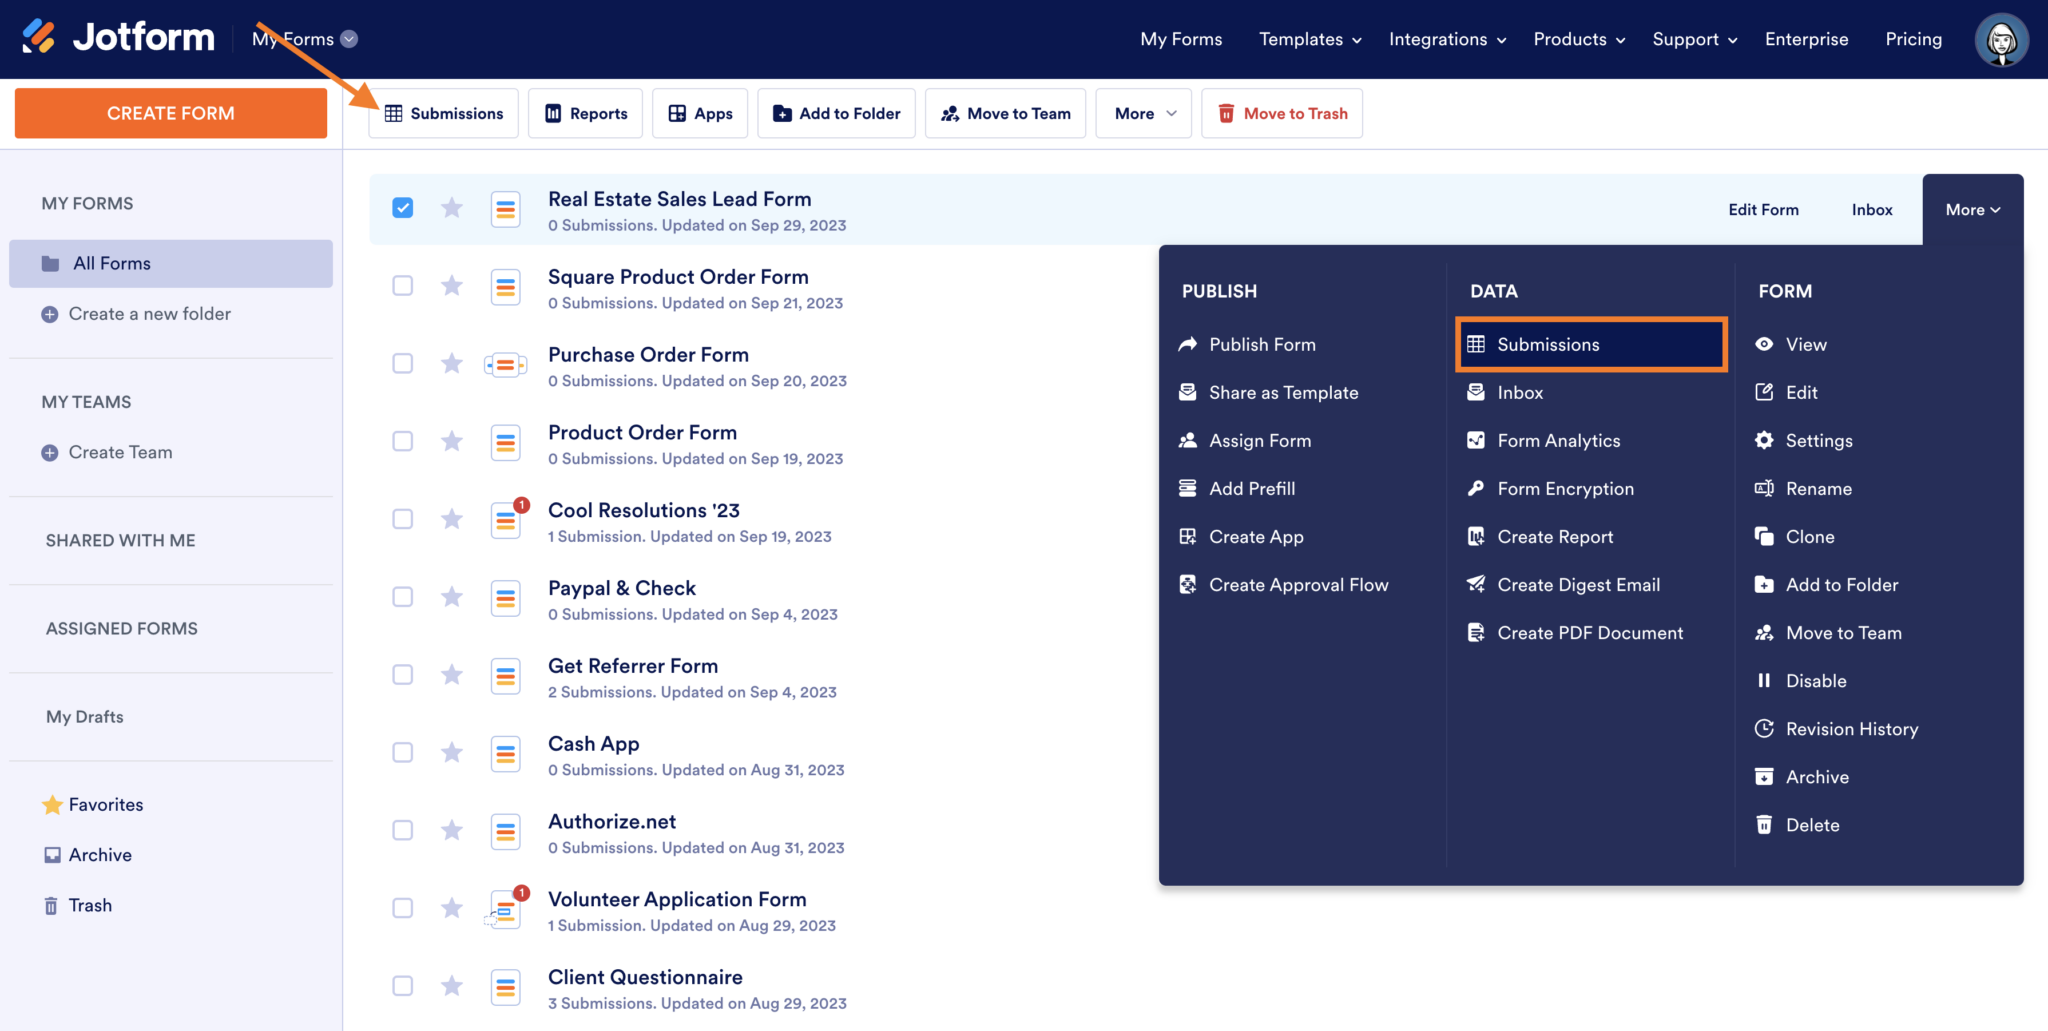Expand the My Forms chevron near the logo

[x=349, y=39]
